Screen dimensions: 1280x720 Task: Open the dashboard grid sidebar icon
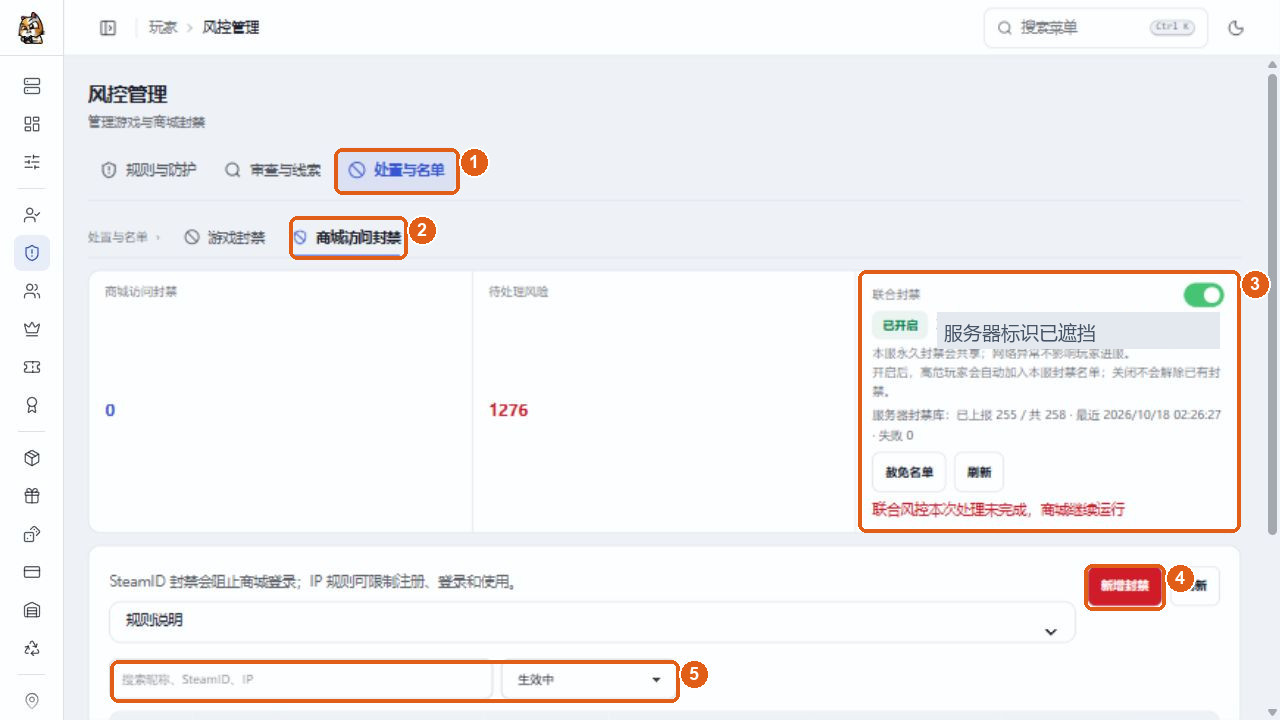(x=32, y=124)
